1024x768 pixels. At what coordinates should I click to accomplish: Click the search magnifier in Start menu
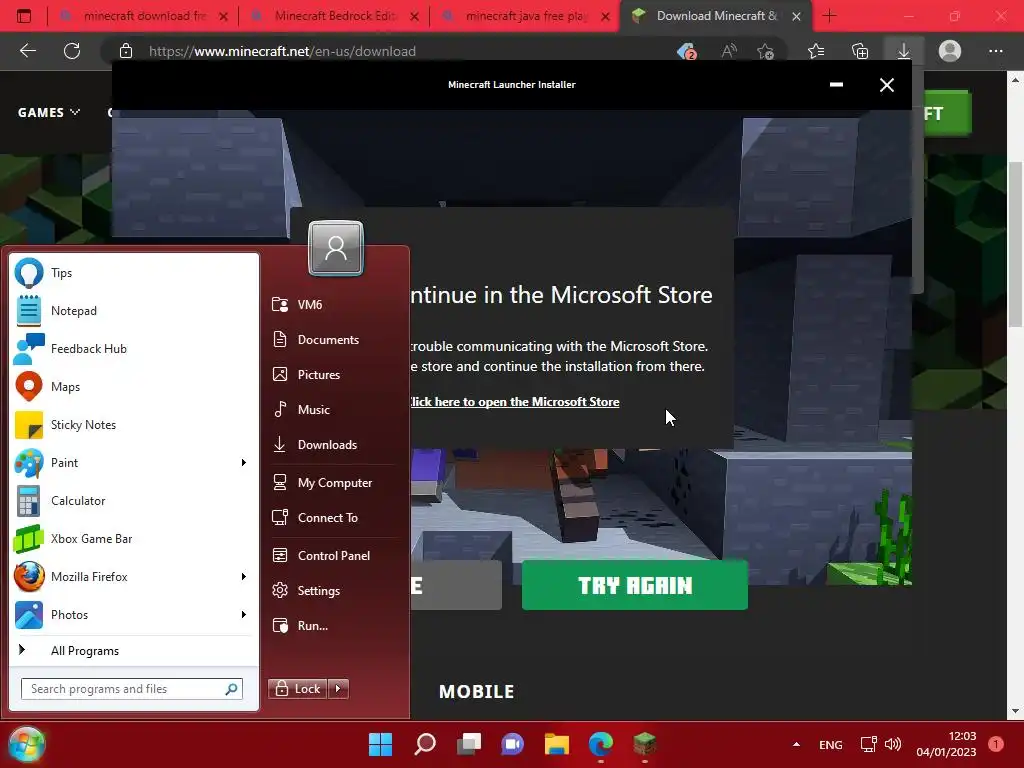click(x=231, y=689)
